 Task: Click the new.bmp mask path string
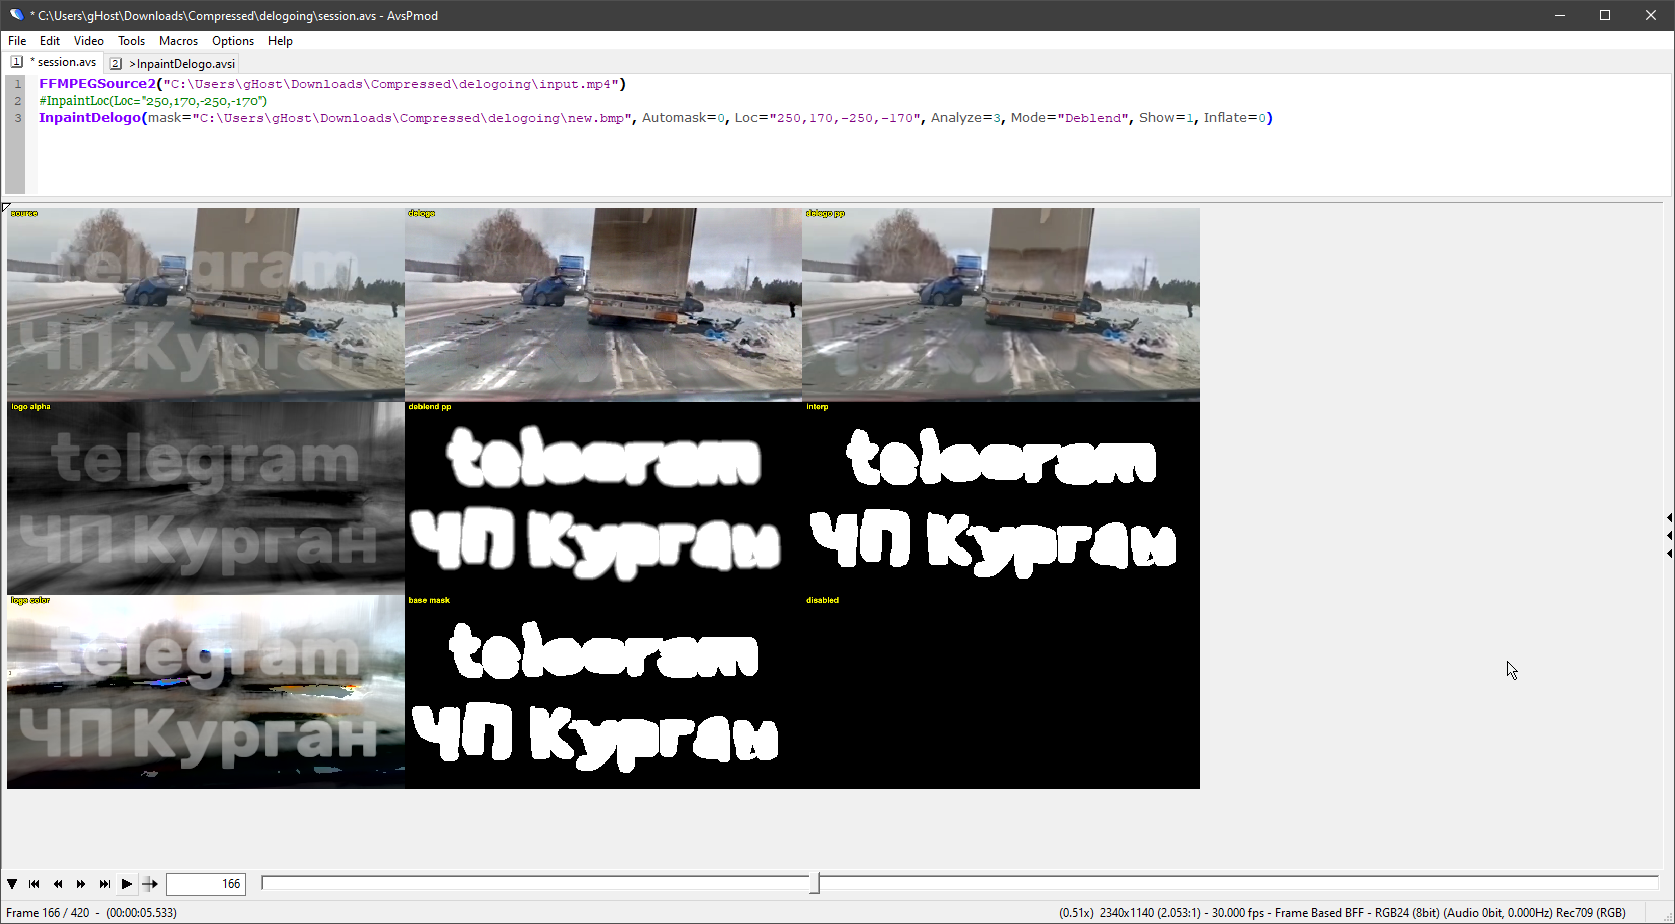(412, 118)
